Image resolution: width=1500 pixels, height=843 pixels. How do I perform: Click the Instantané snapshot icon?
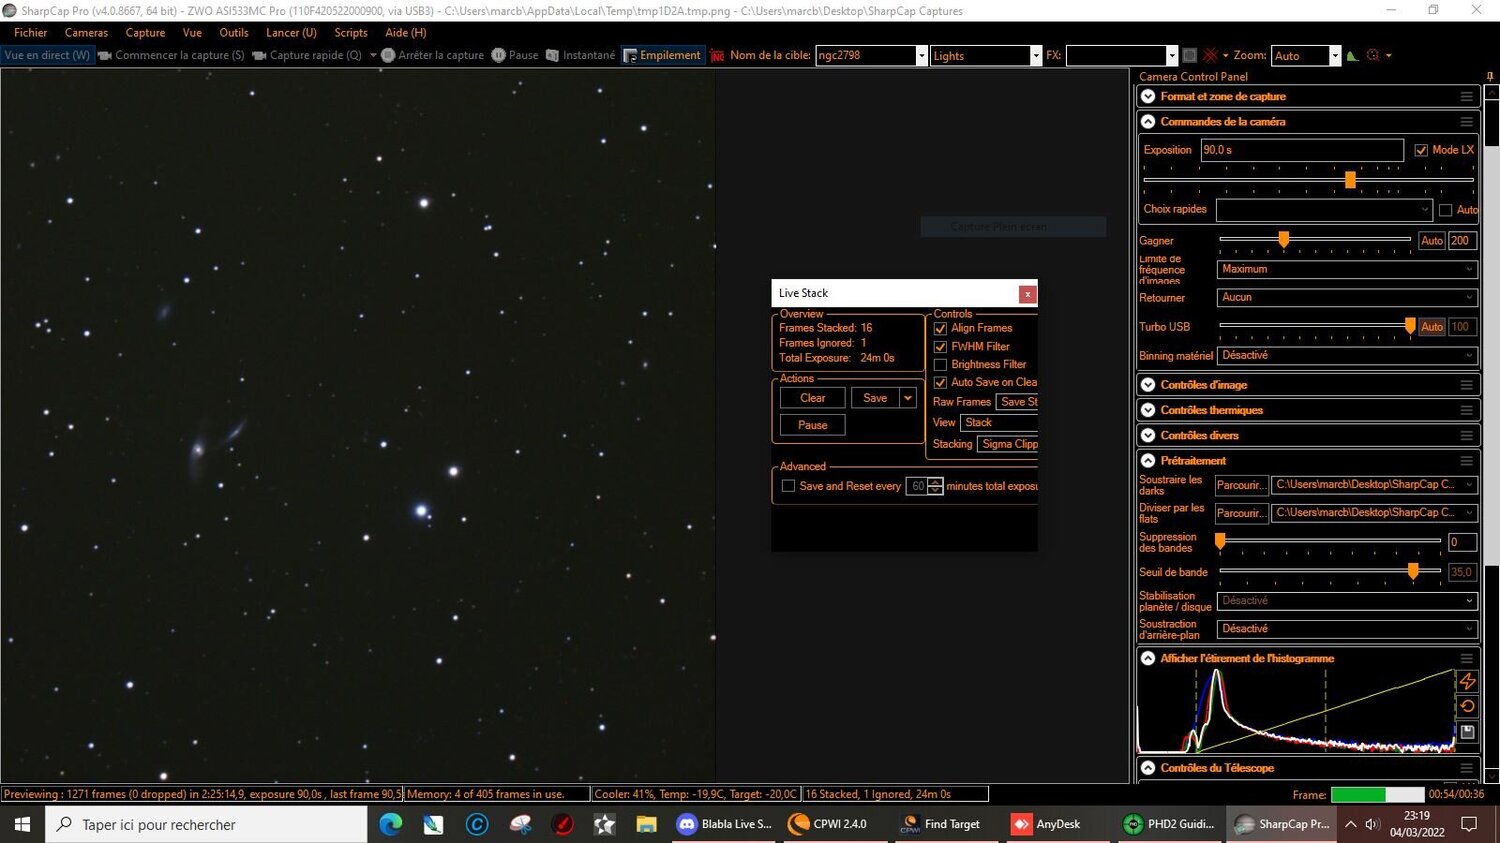(551, 55)
